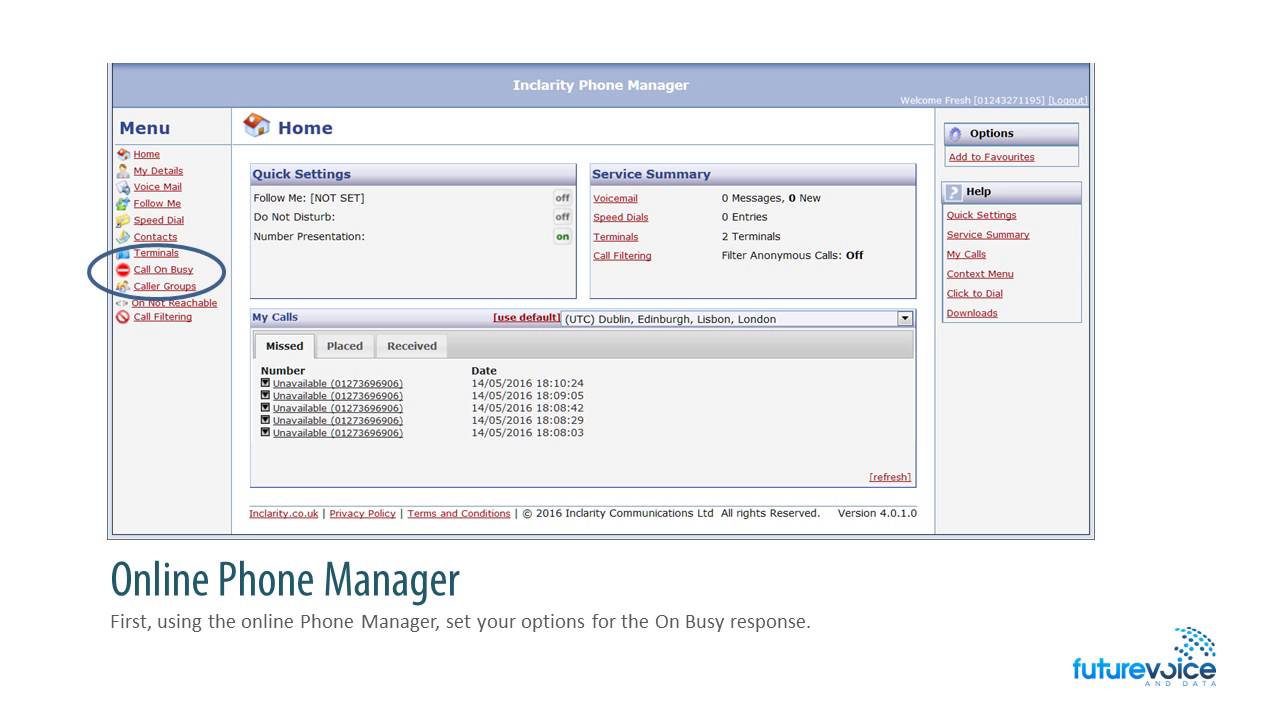Open the Voice Mail menu link
Viewport: 1280px width, 720px height.
(x=158, y=187)
